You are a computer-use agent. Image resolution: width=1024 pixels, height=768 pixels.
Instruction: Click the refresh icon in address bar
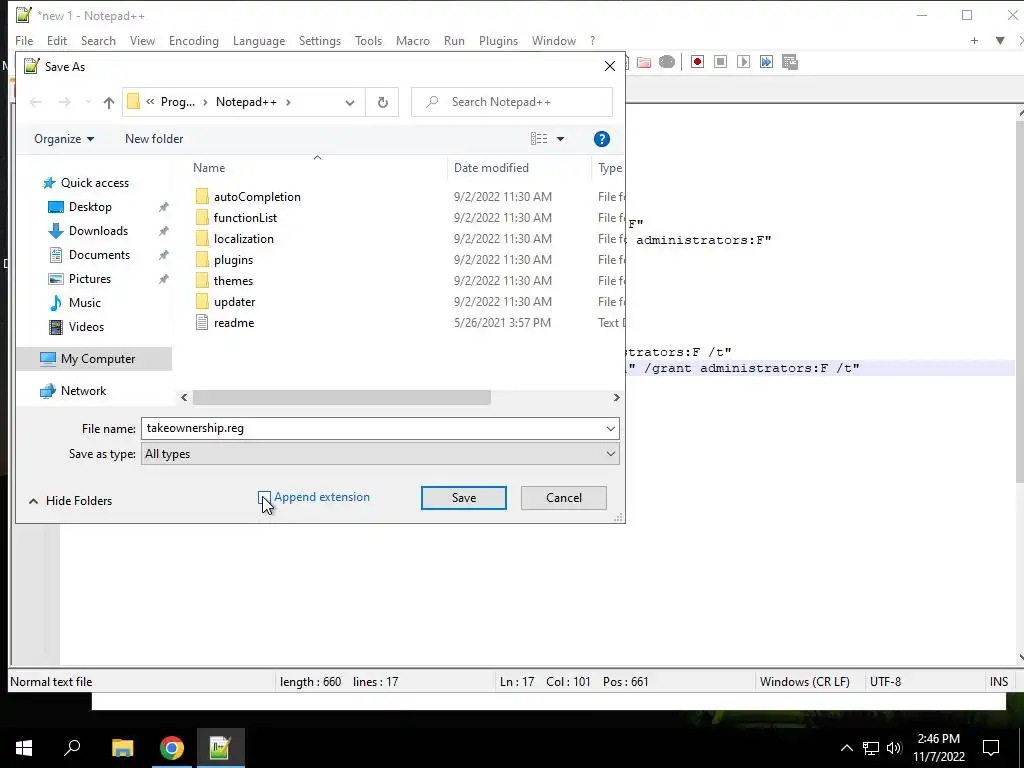pyautogui.click(x=383, y=102)
